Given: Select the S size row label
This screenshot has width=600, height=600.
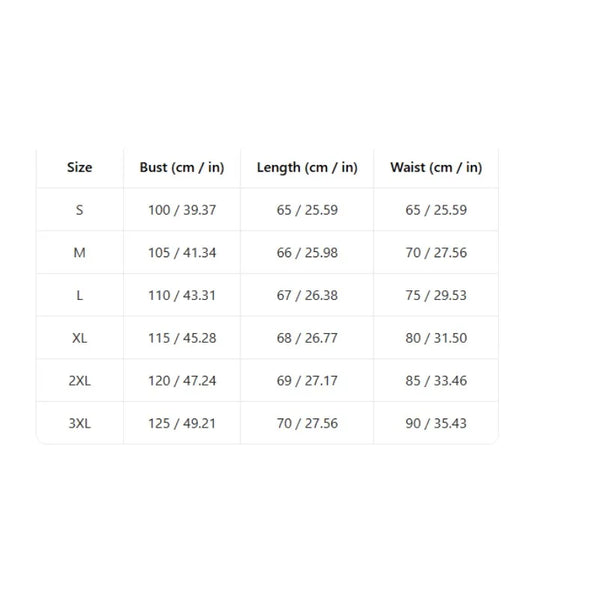Looking at the screenshot, I should (80, 210).
